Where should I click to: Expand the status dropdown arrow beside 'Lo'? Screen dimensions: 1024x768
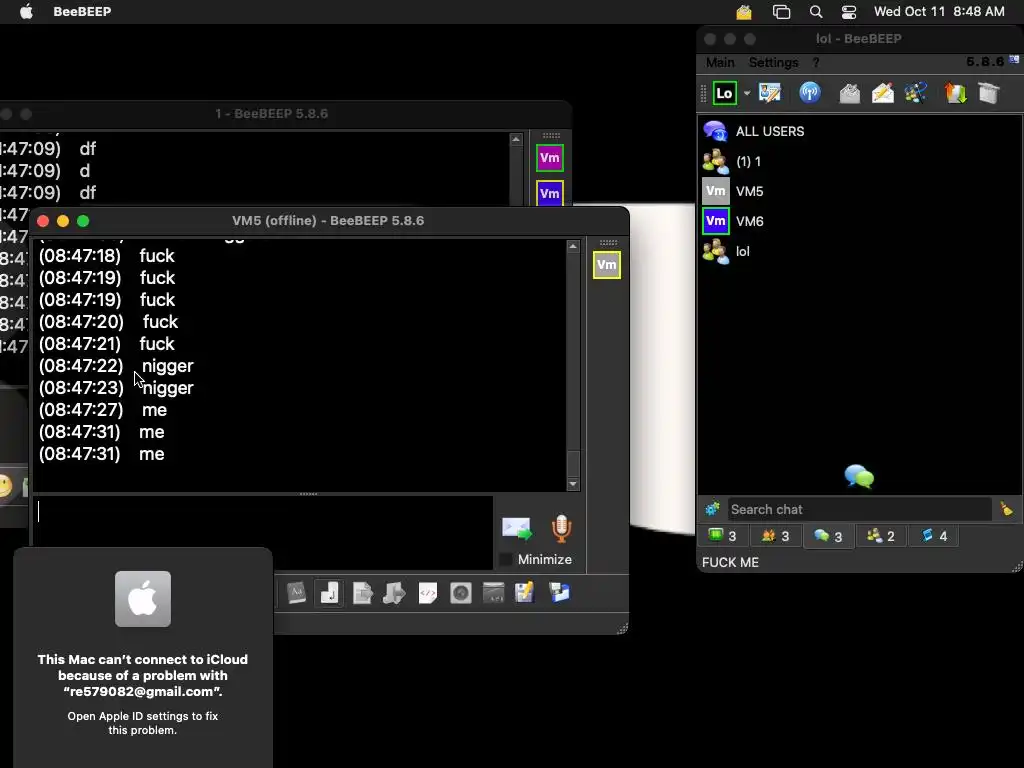click(746, 93)
